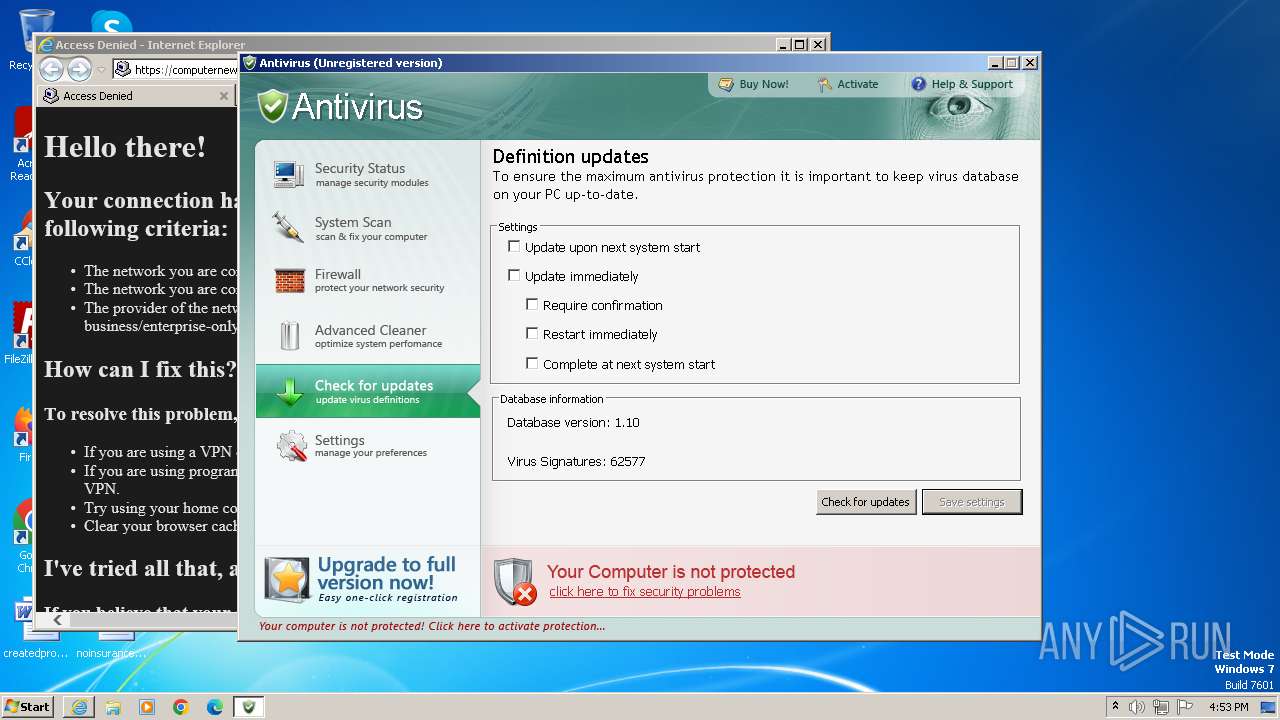Click the network tray icon
The width and height of the screenshot is (1280, 720).
coord(1160,707)
